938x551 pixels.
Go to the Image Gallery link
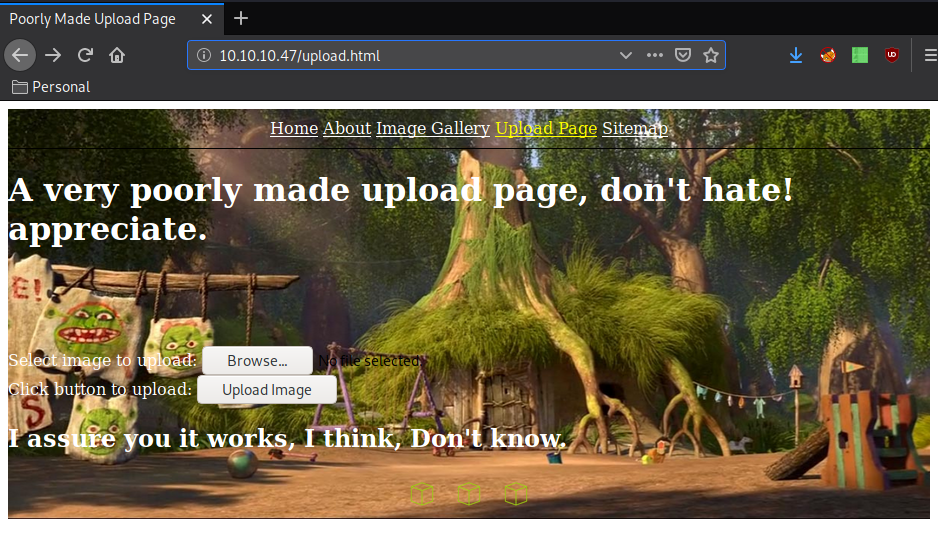click(433, 128)
